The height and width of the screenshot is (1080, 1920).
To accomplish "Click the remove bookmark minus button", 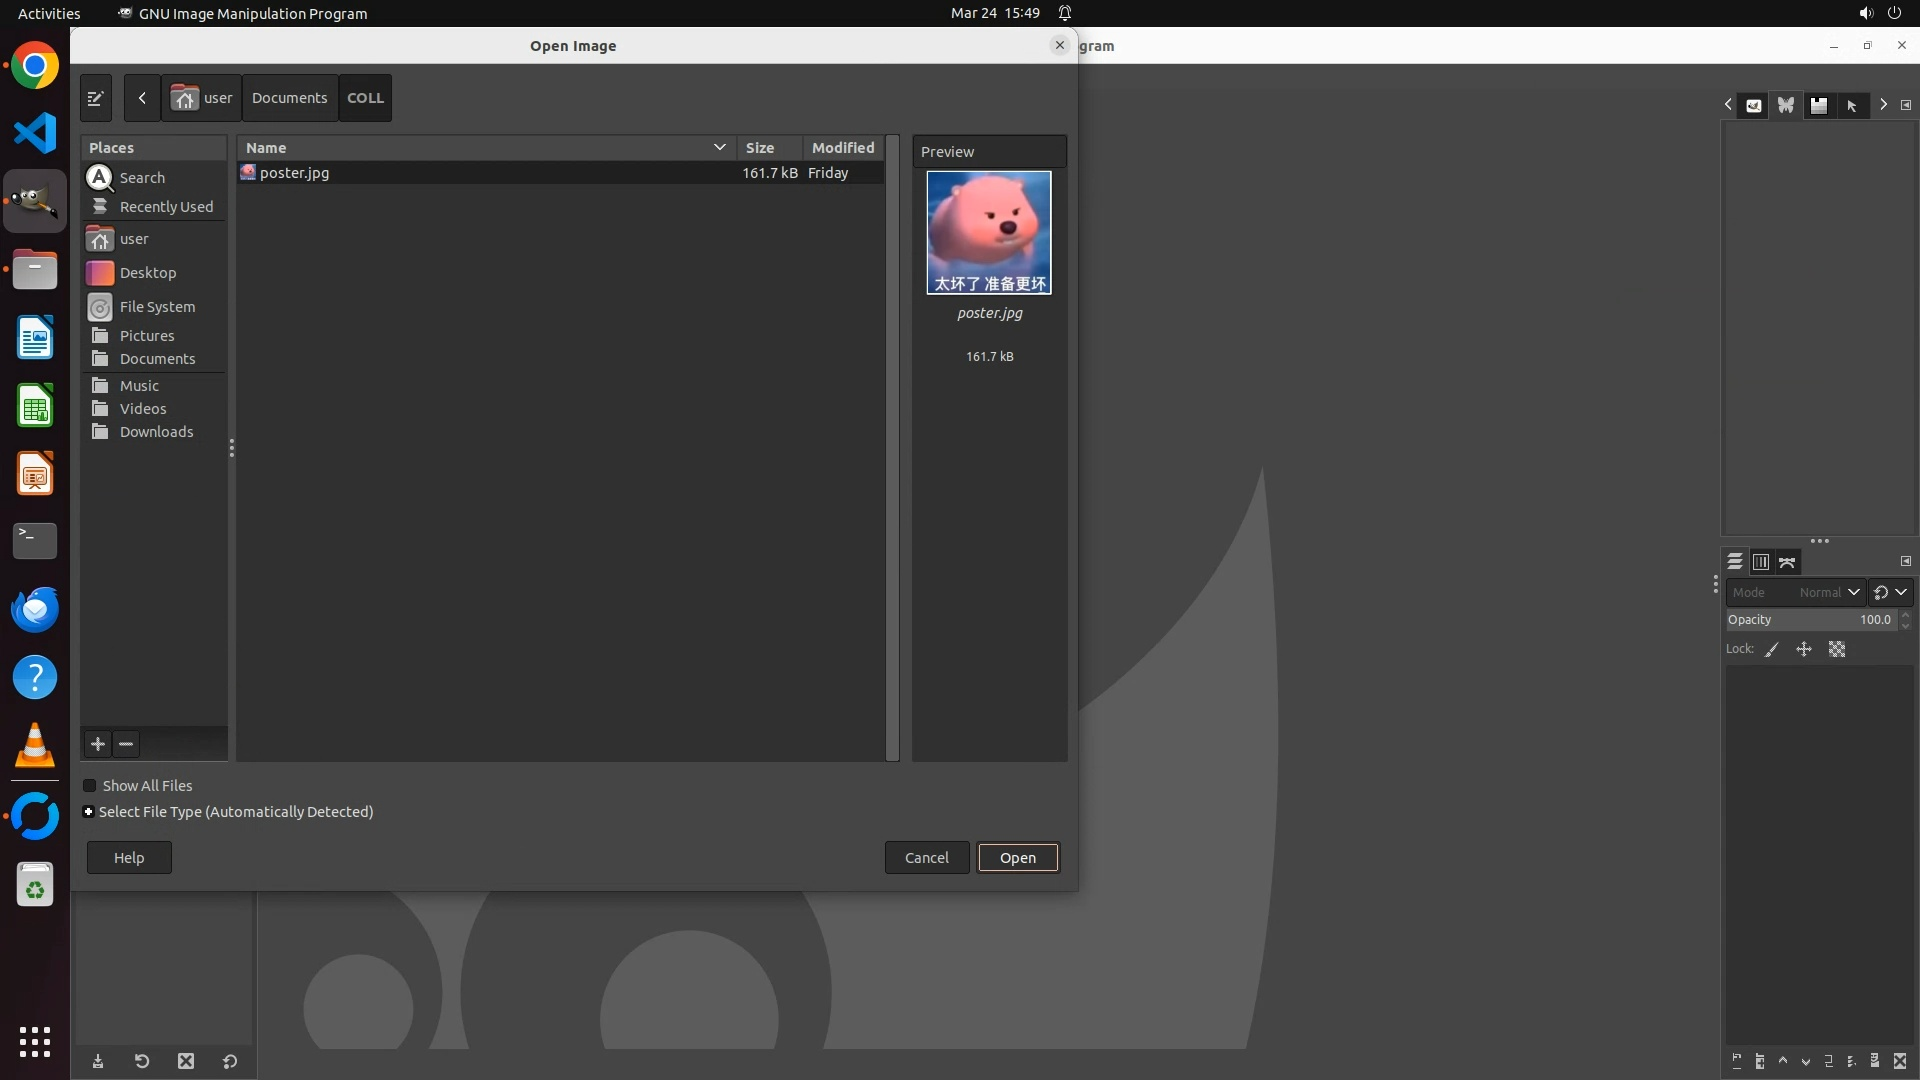I will pos(126,744).
